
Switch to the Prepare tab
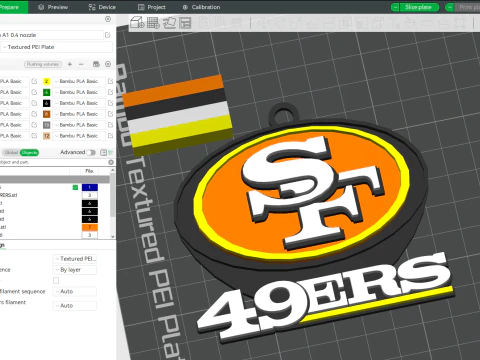[x=13, y=7]
